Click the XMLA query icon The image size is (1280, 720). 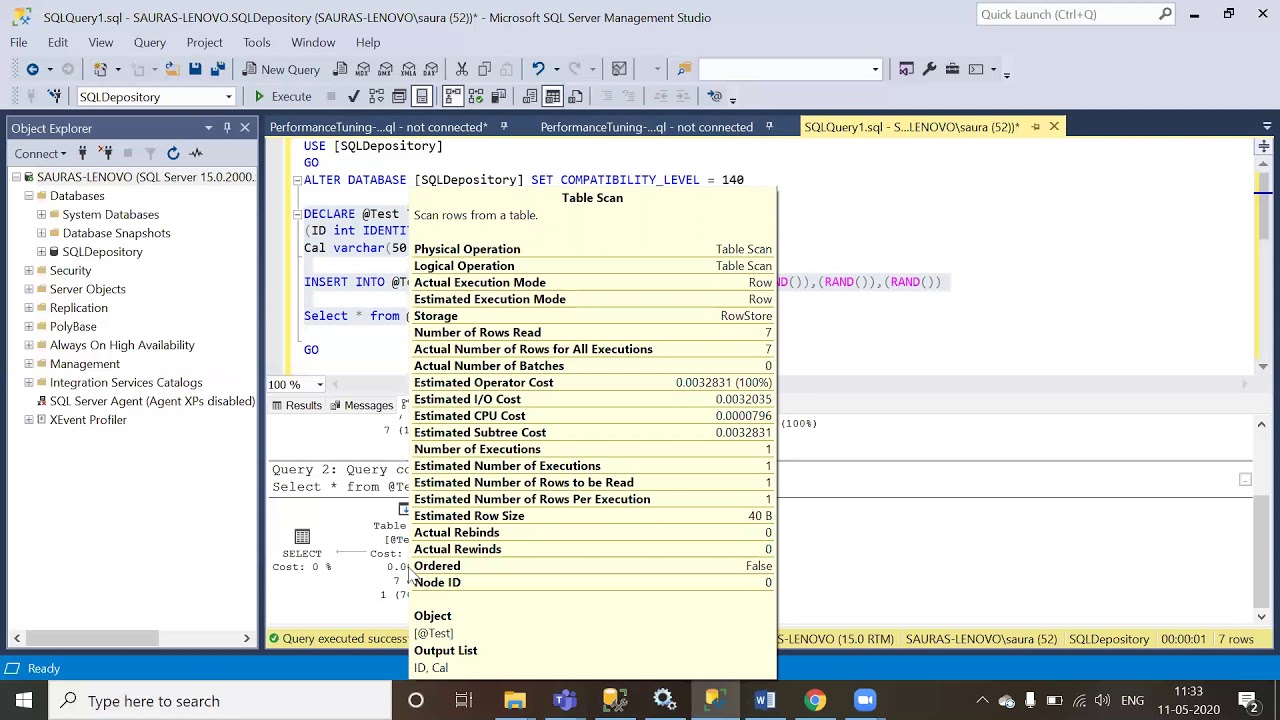(x=408, y=69)
